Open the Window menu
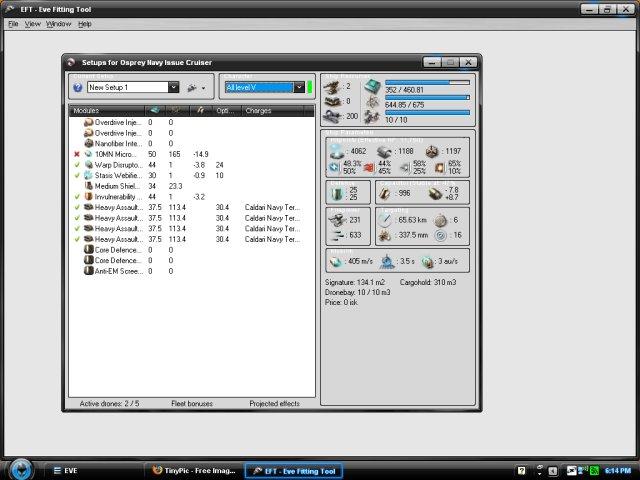Screen dimensions: 640x480 click(x=58, y=24)
